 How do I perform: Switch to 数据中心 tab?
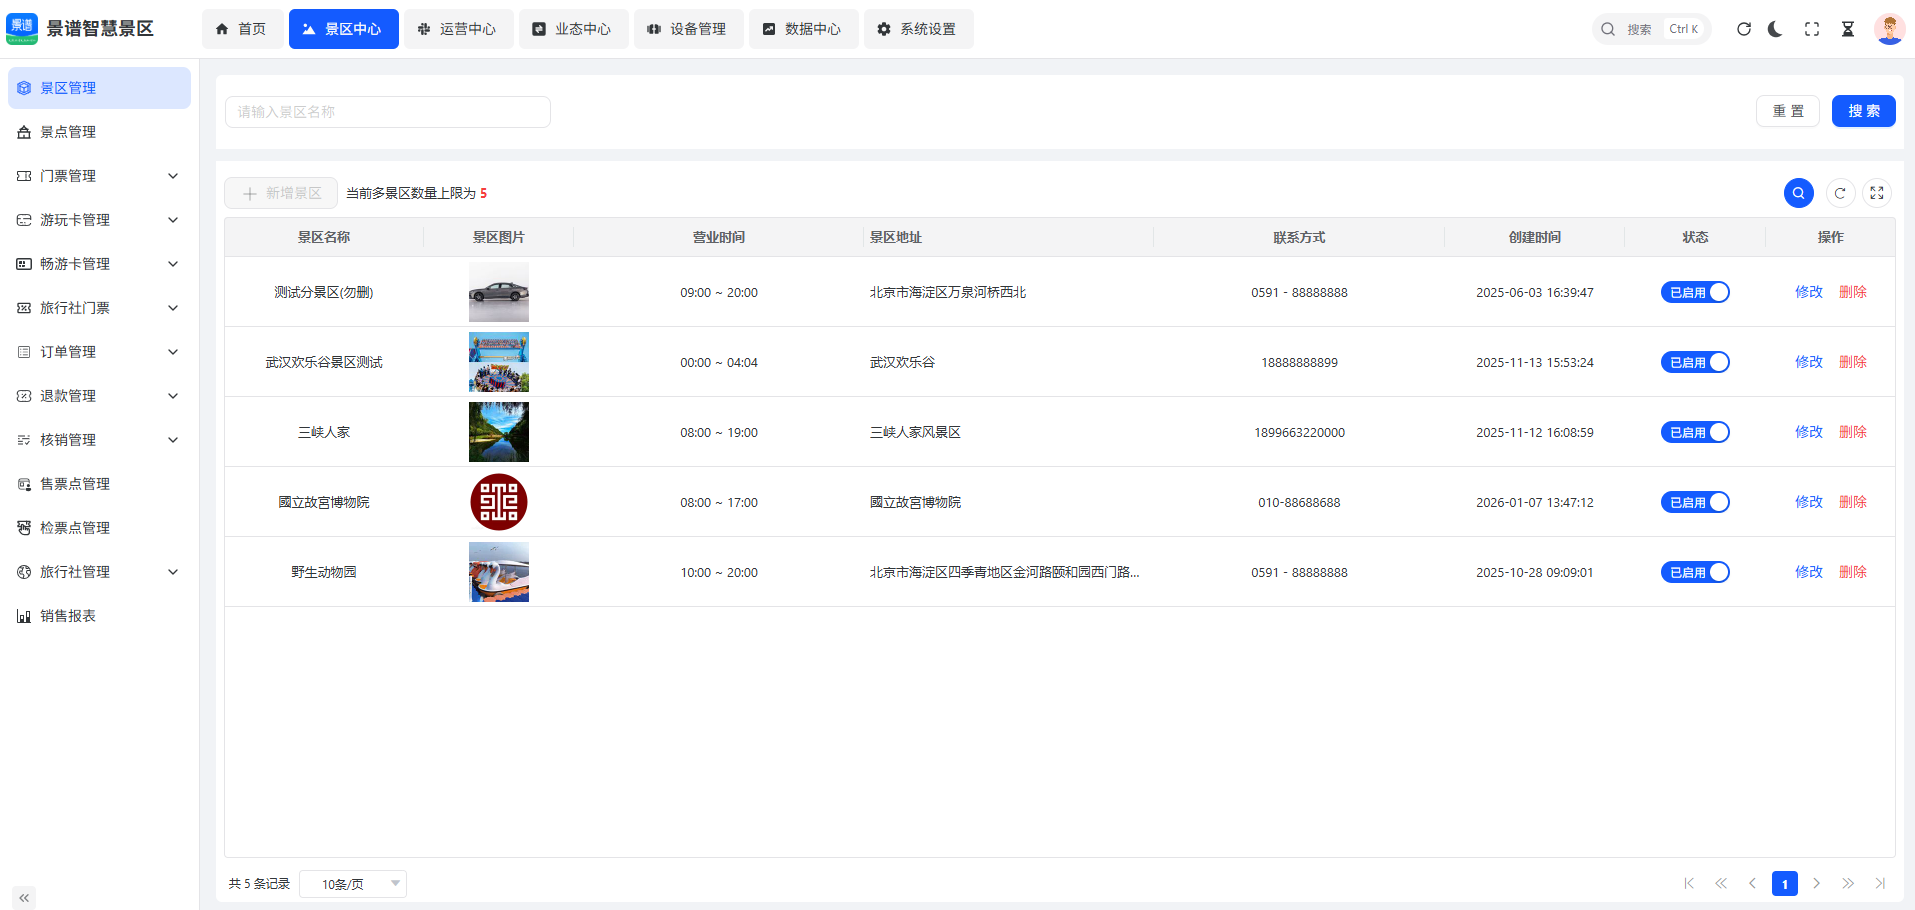803,29
